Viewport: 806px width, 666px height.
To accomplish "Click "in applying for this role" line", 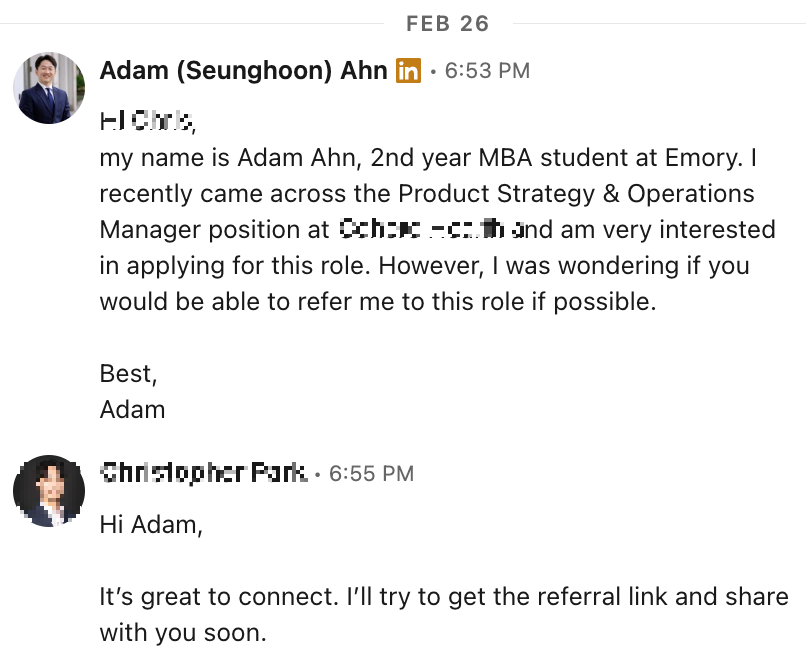I will [x=424, y=266].
